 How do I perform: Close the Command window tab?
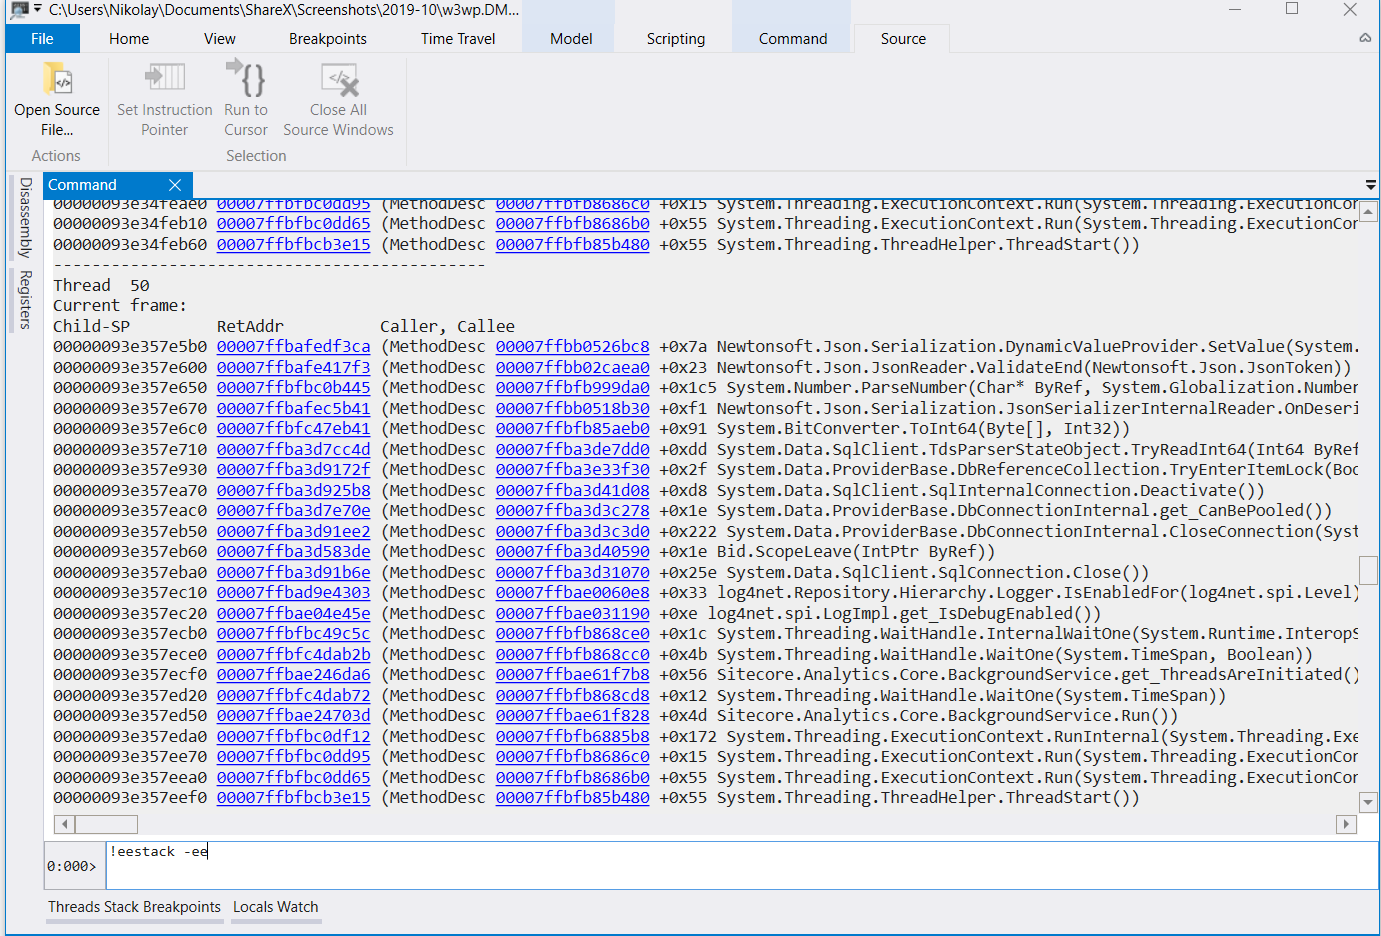click(x=175, y=185)
